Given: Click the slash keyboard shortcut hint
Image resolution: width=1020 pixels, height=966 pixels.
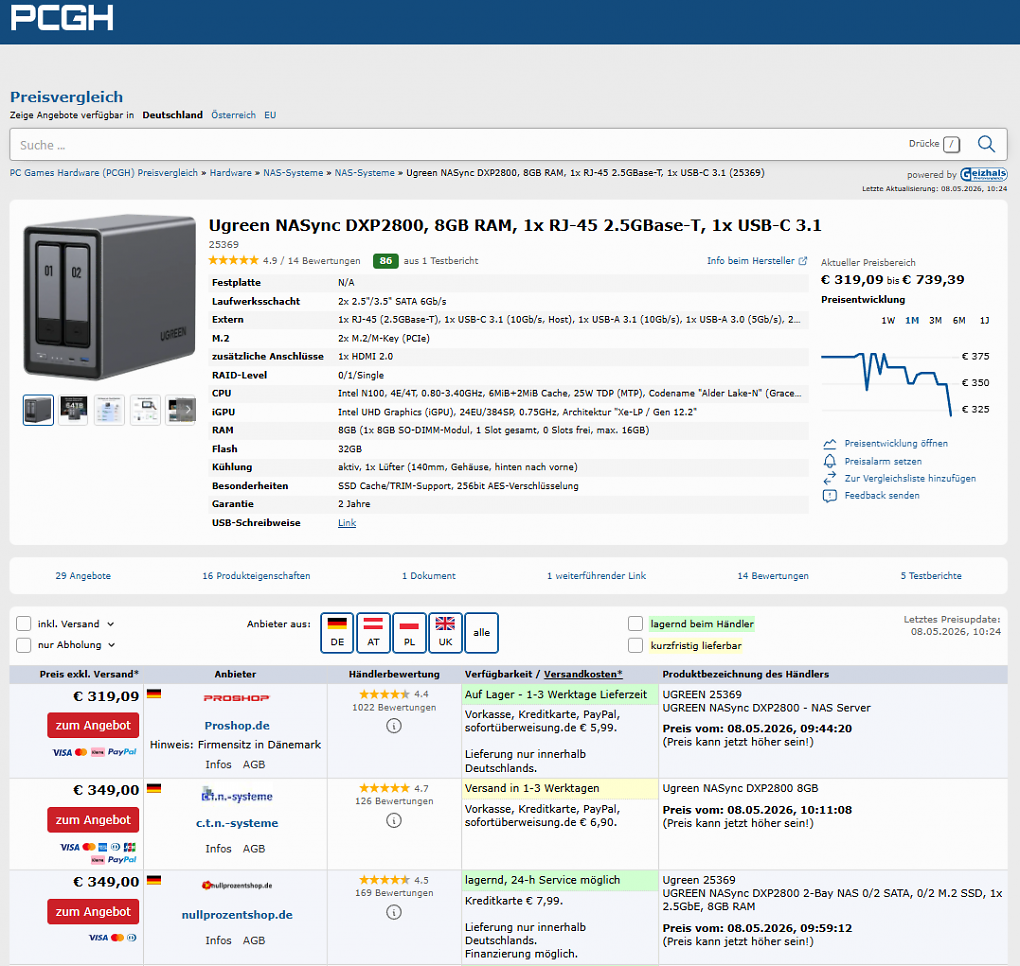Looking at the screenshot, I should point(951,144).
